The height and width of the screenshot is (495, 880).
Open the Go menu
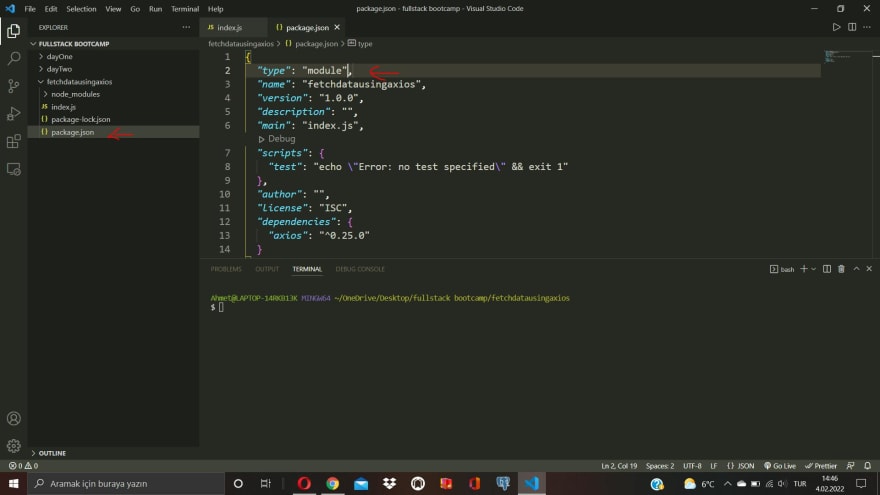135,9
